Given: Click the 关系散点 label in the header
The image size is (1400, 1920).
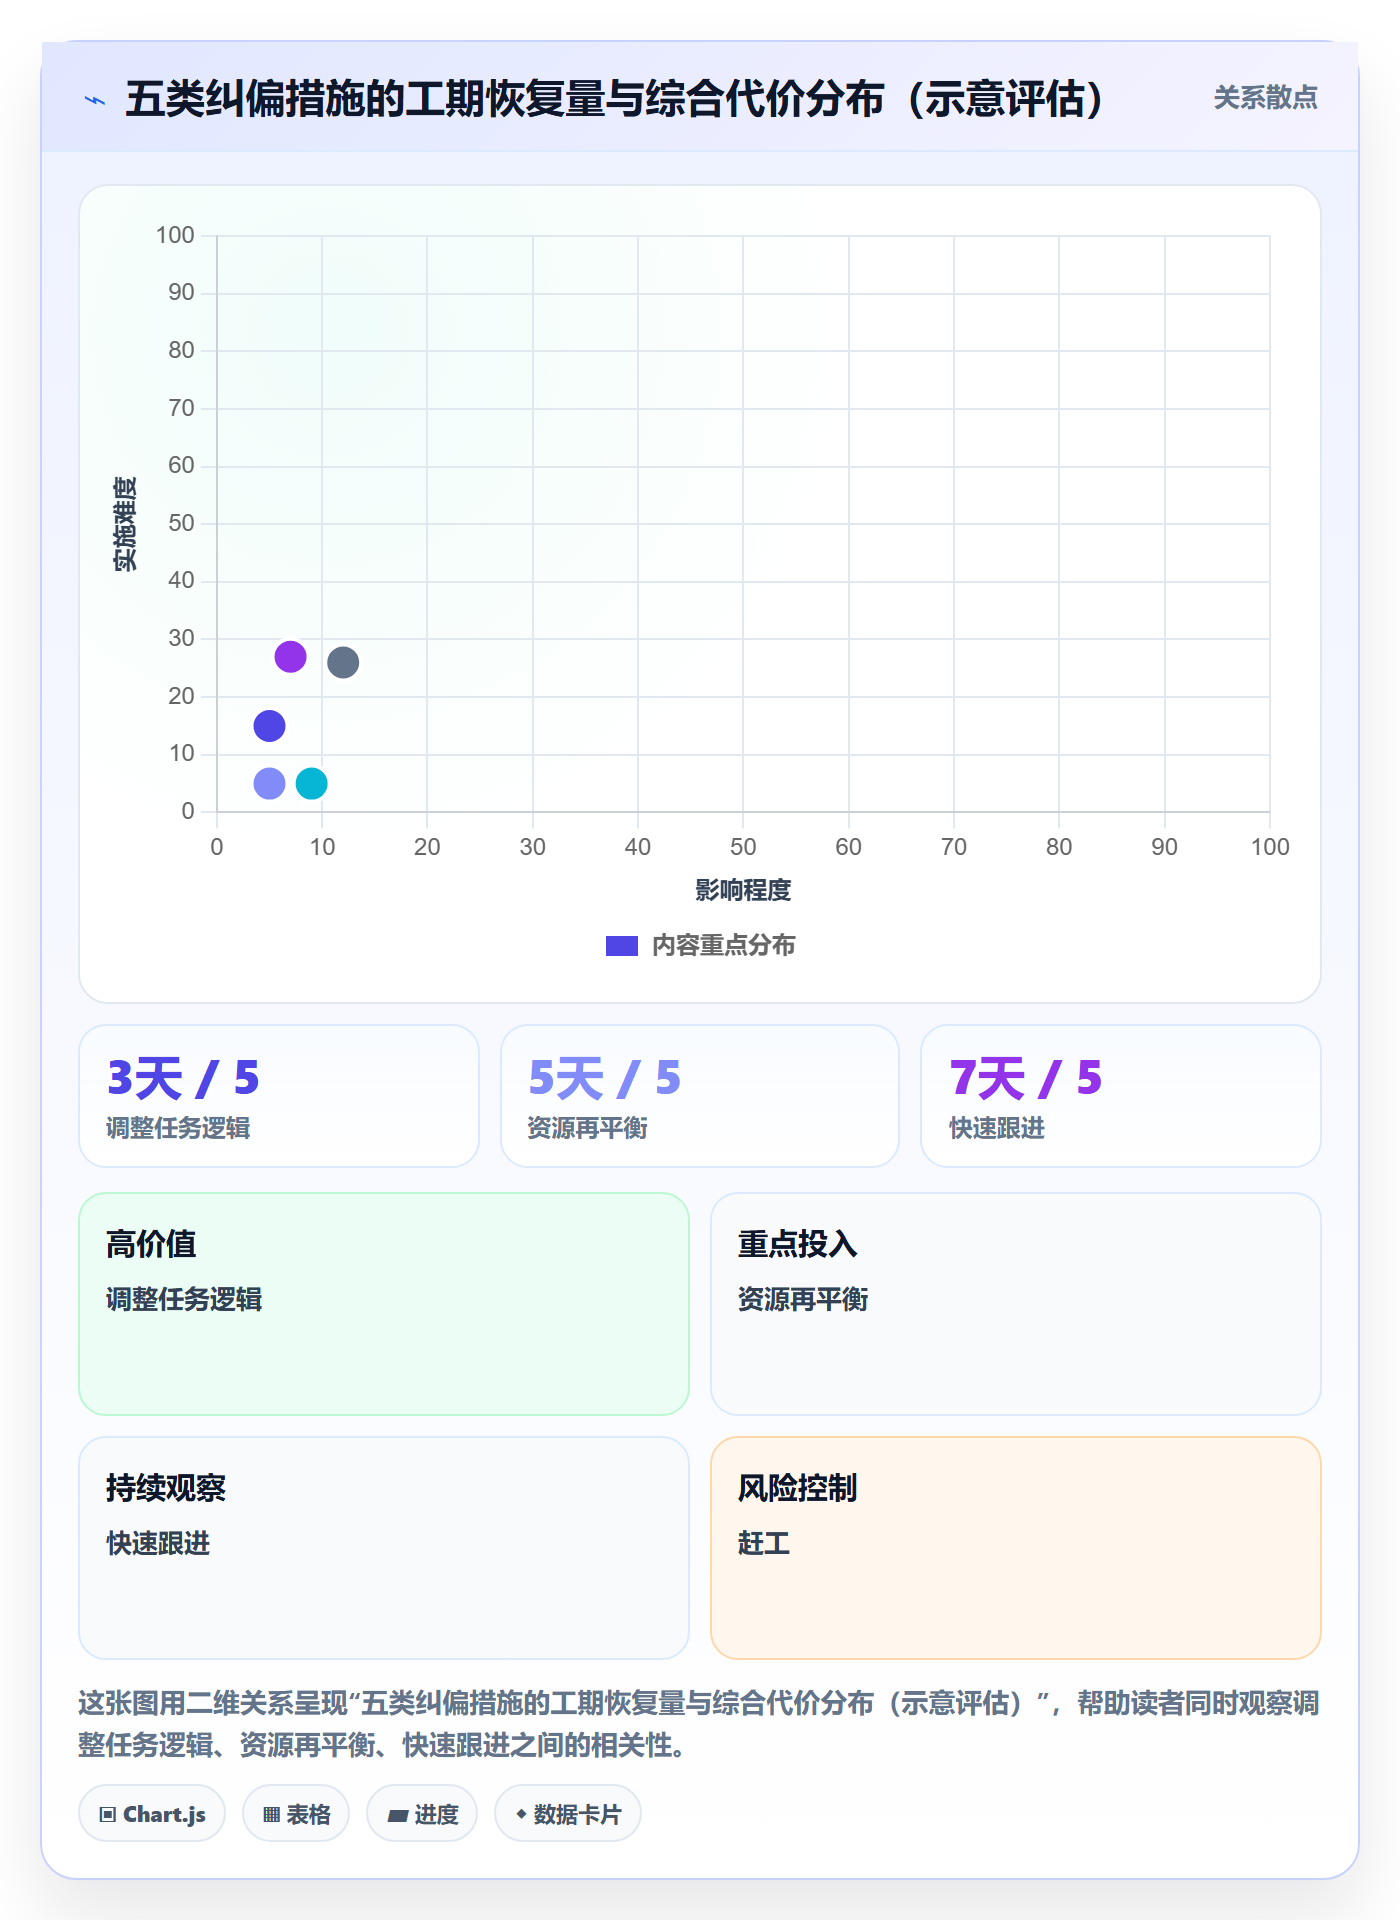Looking at the screenshot, I should (x=1265, y=98).
